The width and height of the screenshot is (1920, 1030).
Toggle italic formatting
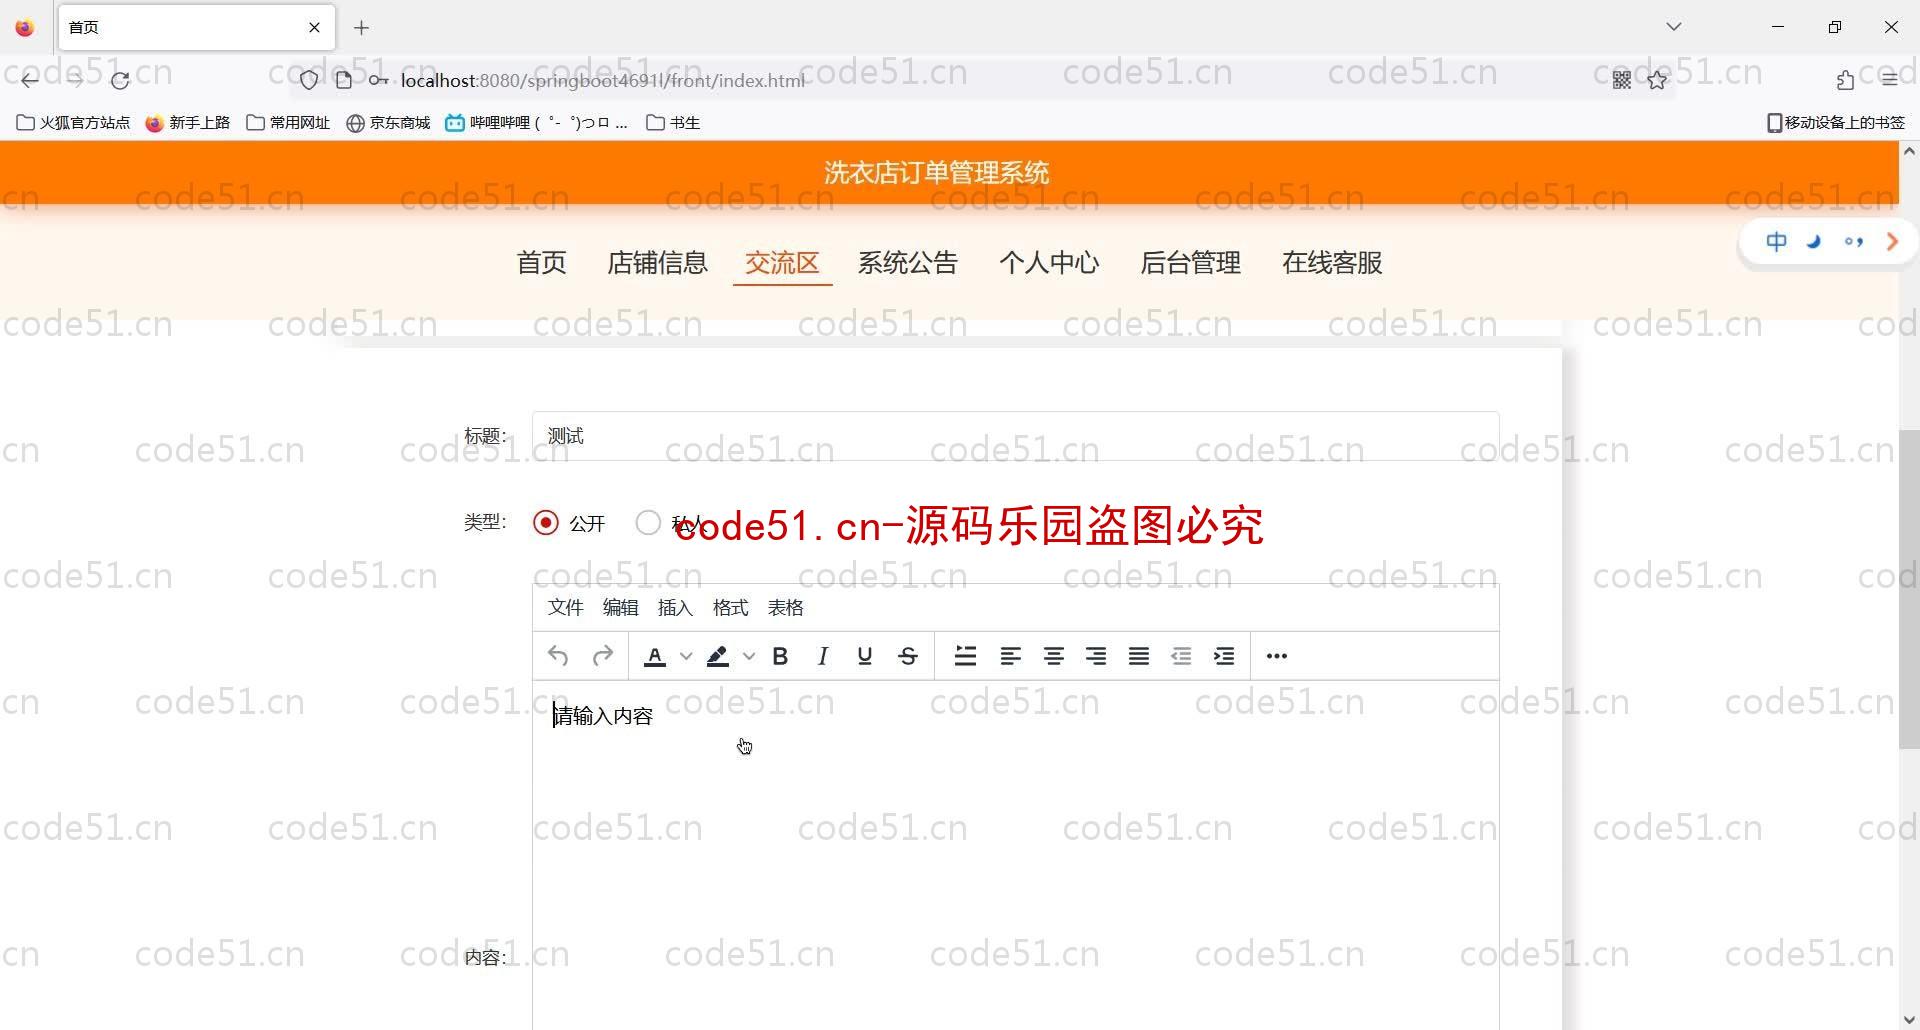point(822,656)
